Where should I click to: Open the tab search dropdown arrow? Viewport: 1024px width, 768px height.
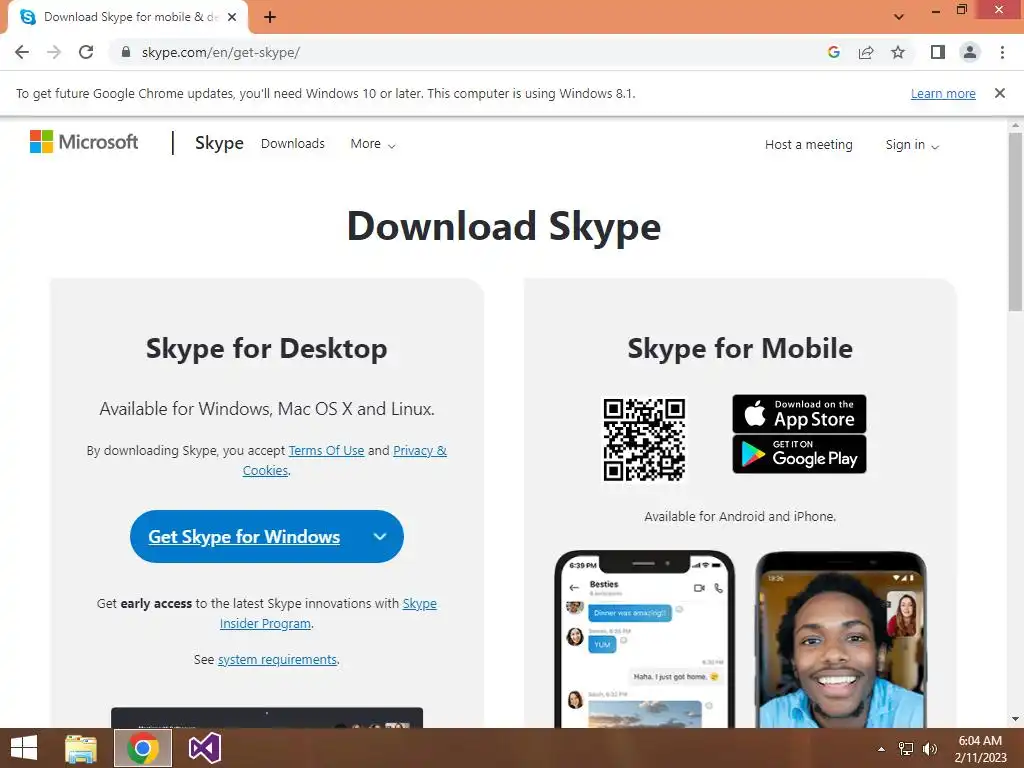899,17
